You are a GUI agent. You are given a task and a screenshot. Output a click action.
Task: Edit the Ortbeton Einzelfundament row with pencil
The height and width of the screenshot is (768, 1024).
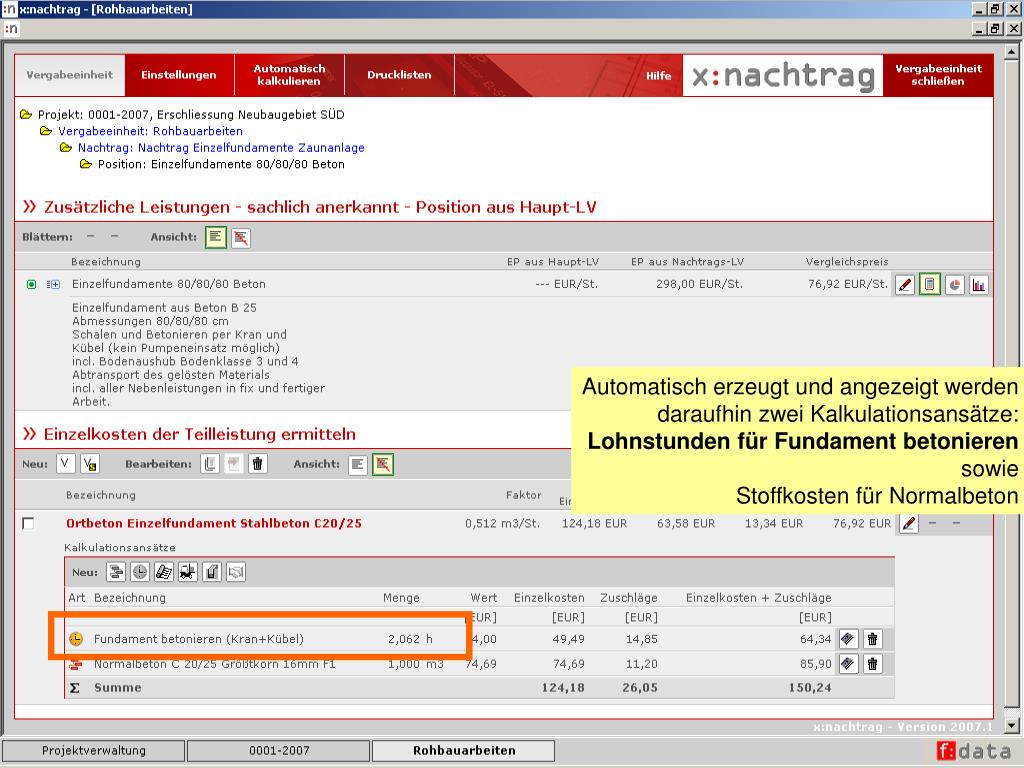[x=909, y=523]
